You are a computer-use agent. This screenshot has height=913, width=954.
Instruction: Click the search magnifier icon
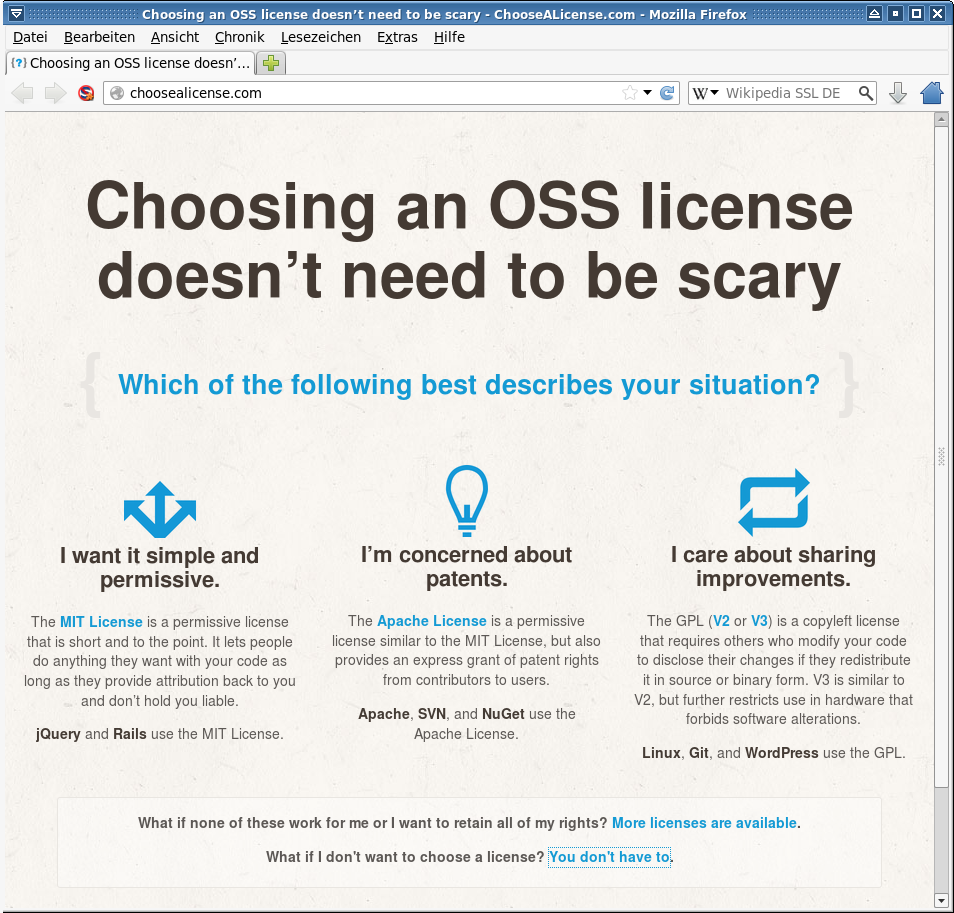pos(866,93)
